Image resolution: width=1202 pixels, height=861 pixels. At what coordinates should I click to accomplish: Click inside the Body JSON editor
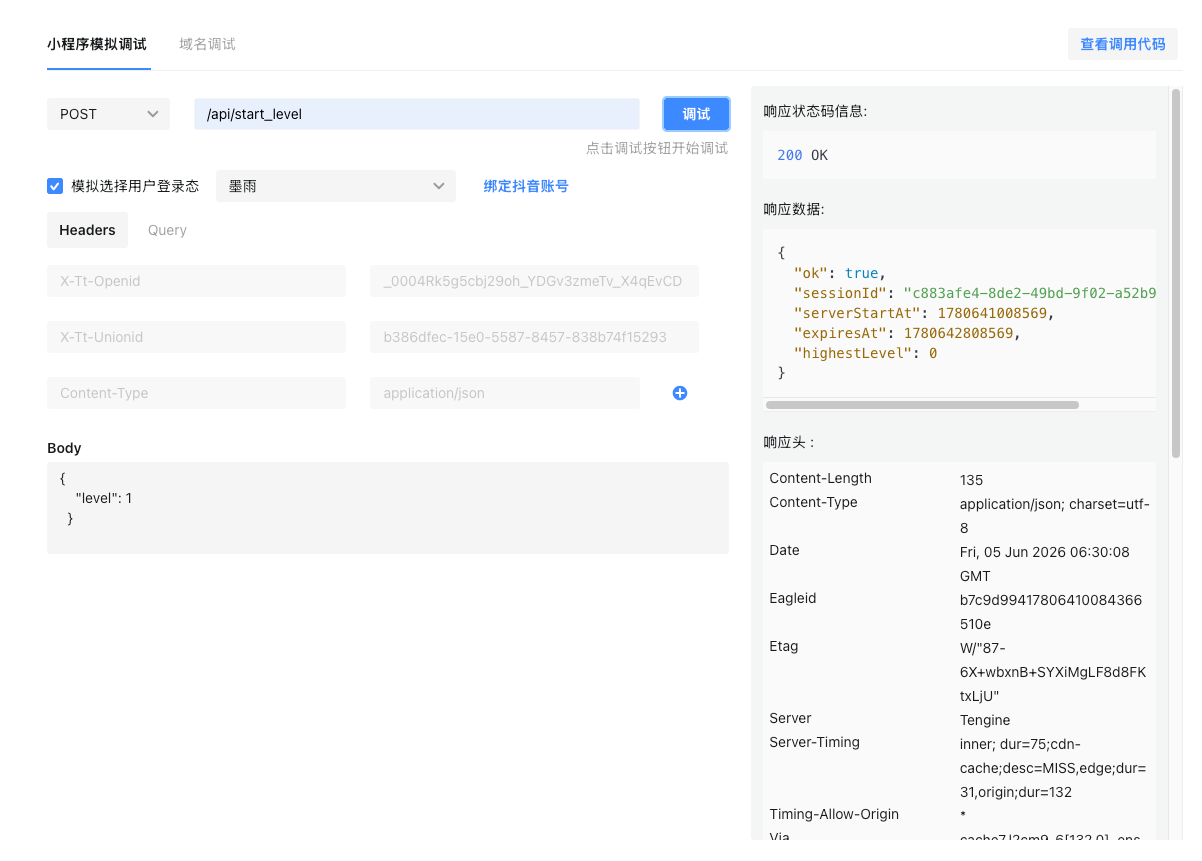click(388, 508)
